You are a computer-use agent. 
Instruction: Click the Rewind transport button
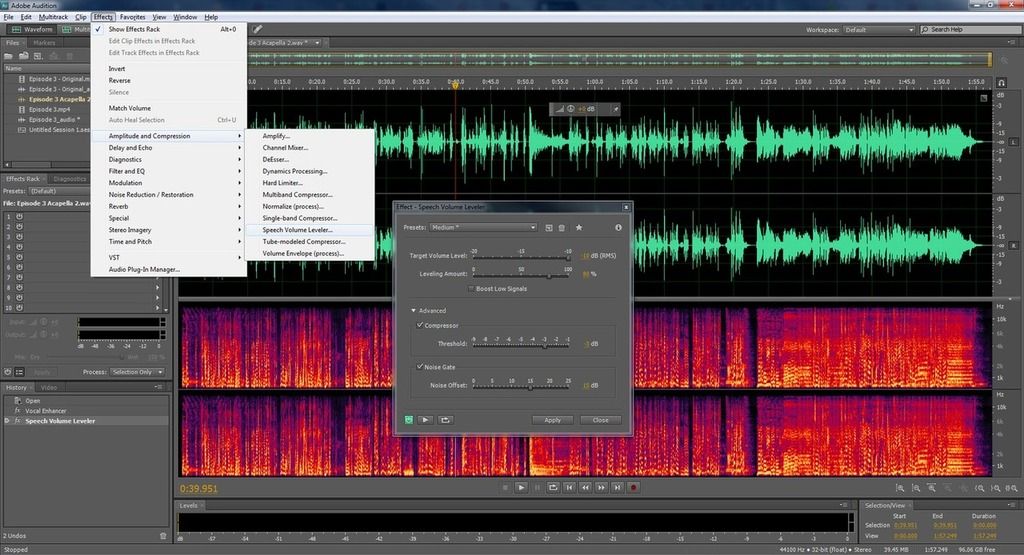coord(585,487)
